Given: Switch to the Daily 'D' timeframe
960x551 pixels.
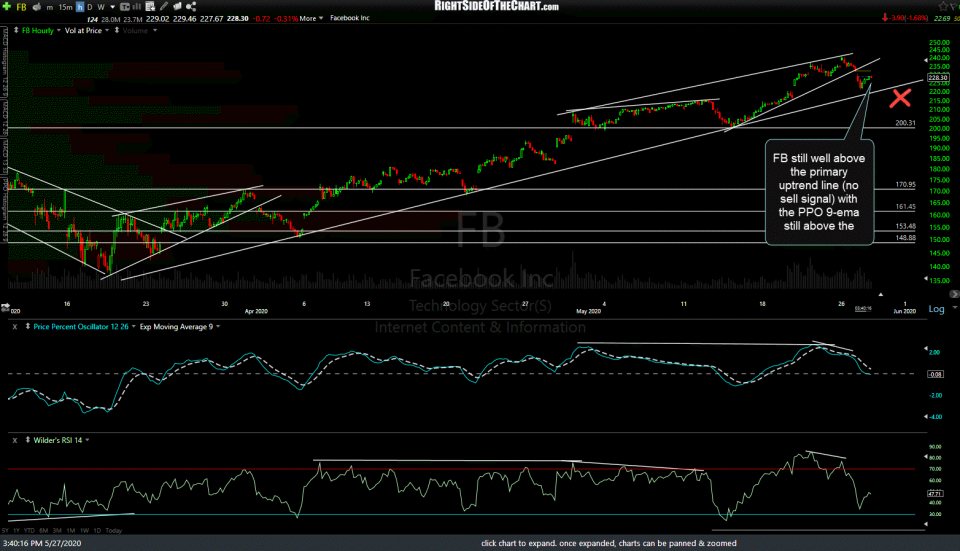Looking at the screenshot, I should 89,7.
